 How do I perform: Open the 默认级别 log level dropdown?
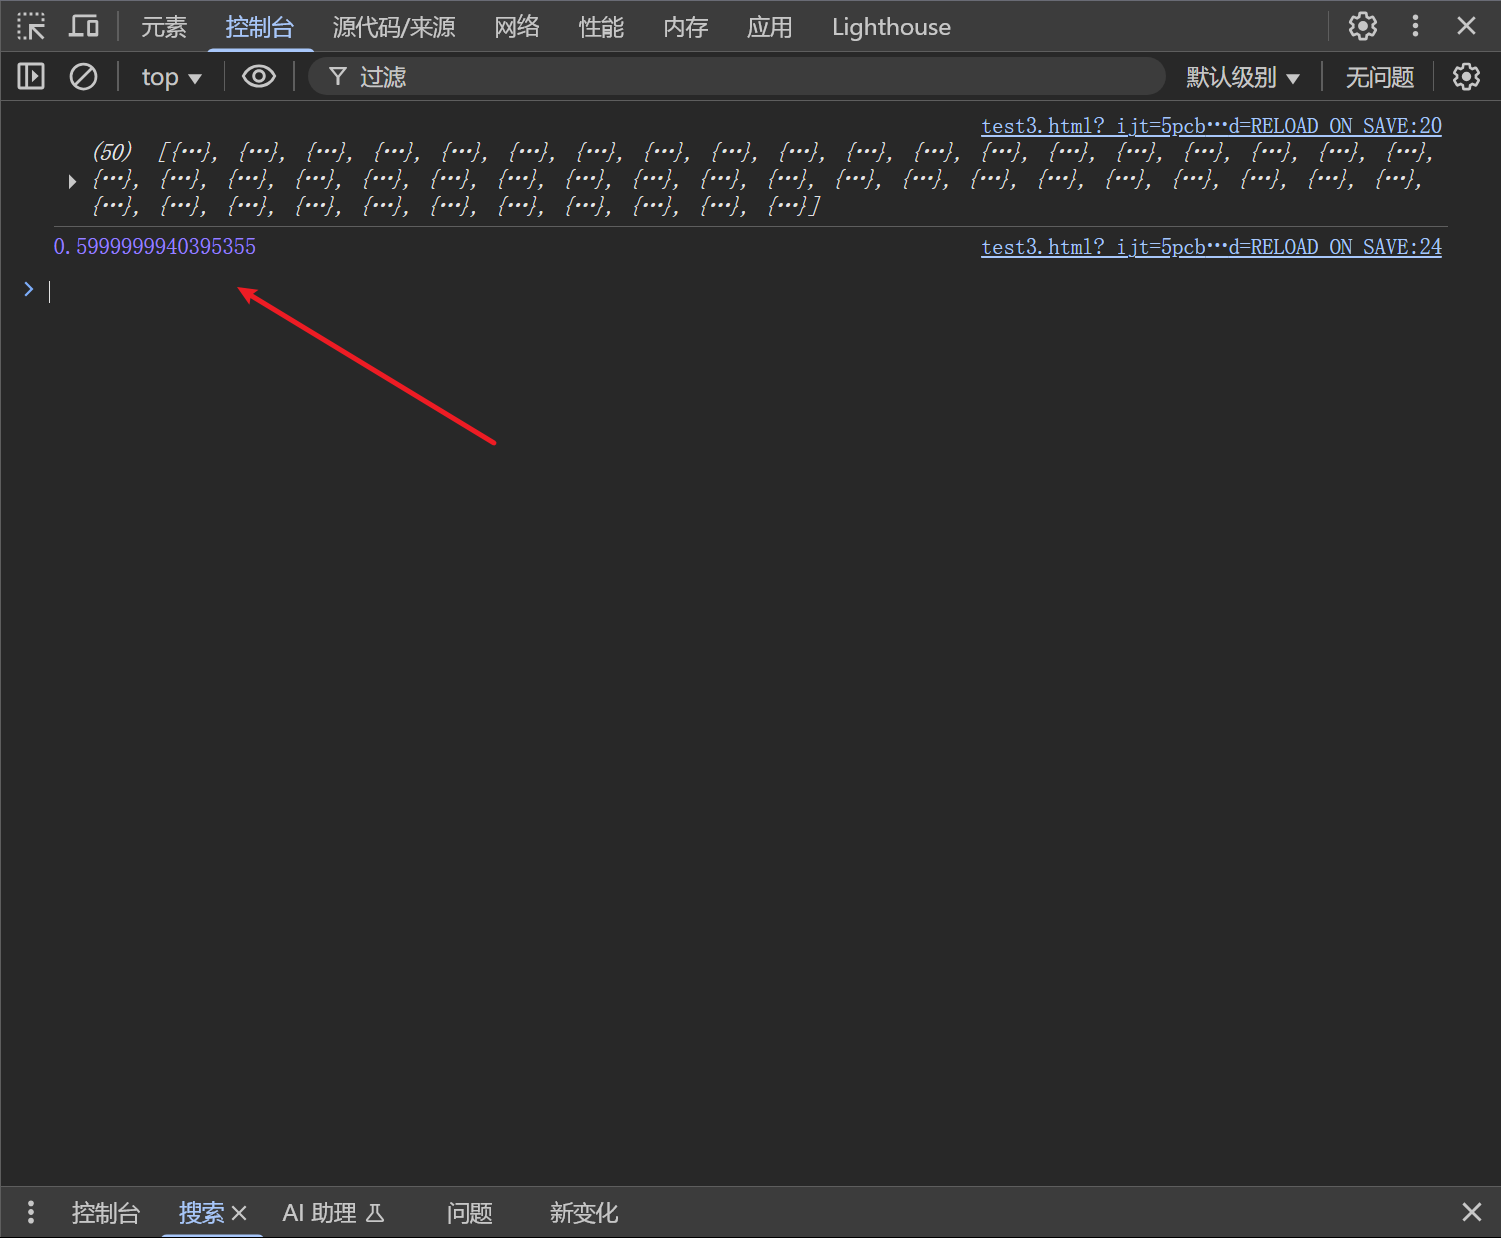[x=1242, y=77]
